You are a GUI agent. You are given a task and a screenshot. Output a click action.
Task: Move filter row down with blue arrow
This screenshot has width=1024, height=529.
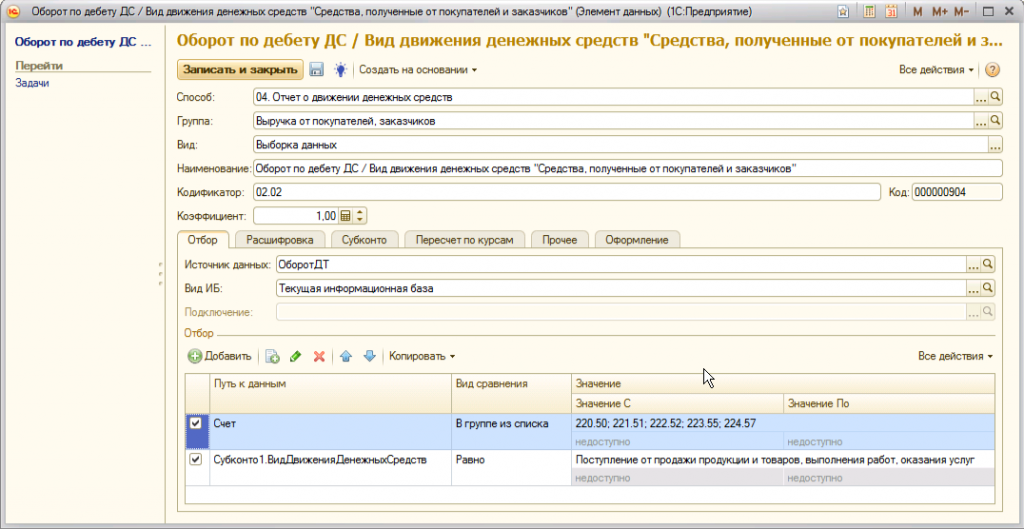point(369,356)
